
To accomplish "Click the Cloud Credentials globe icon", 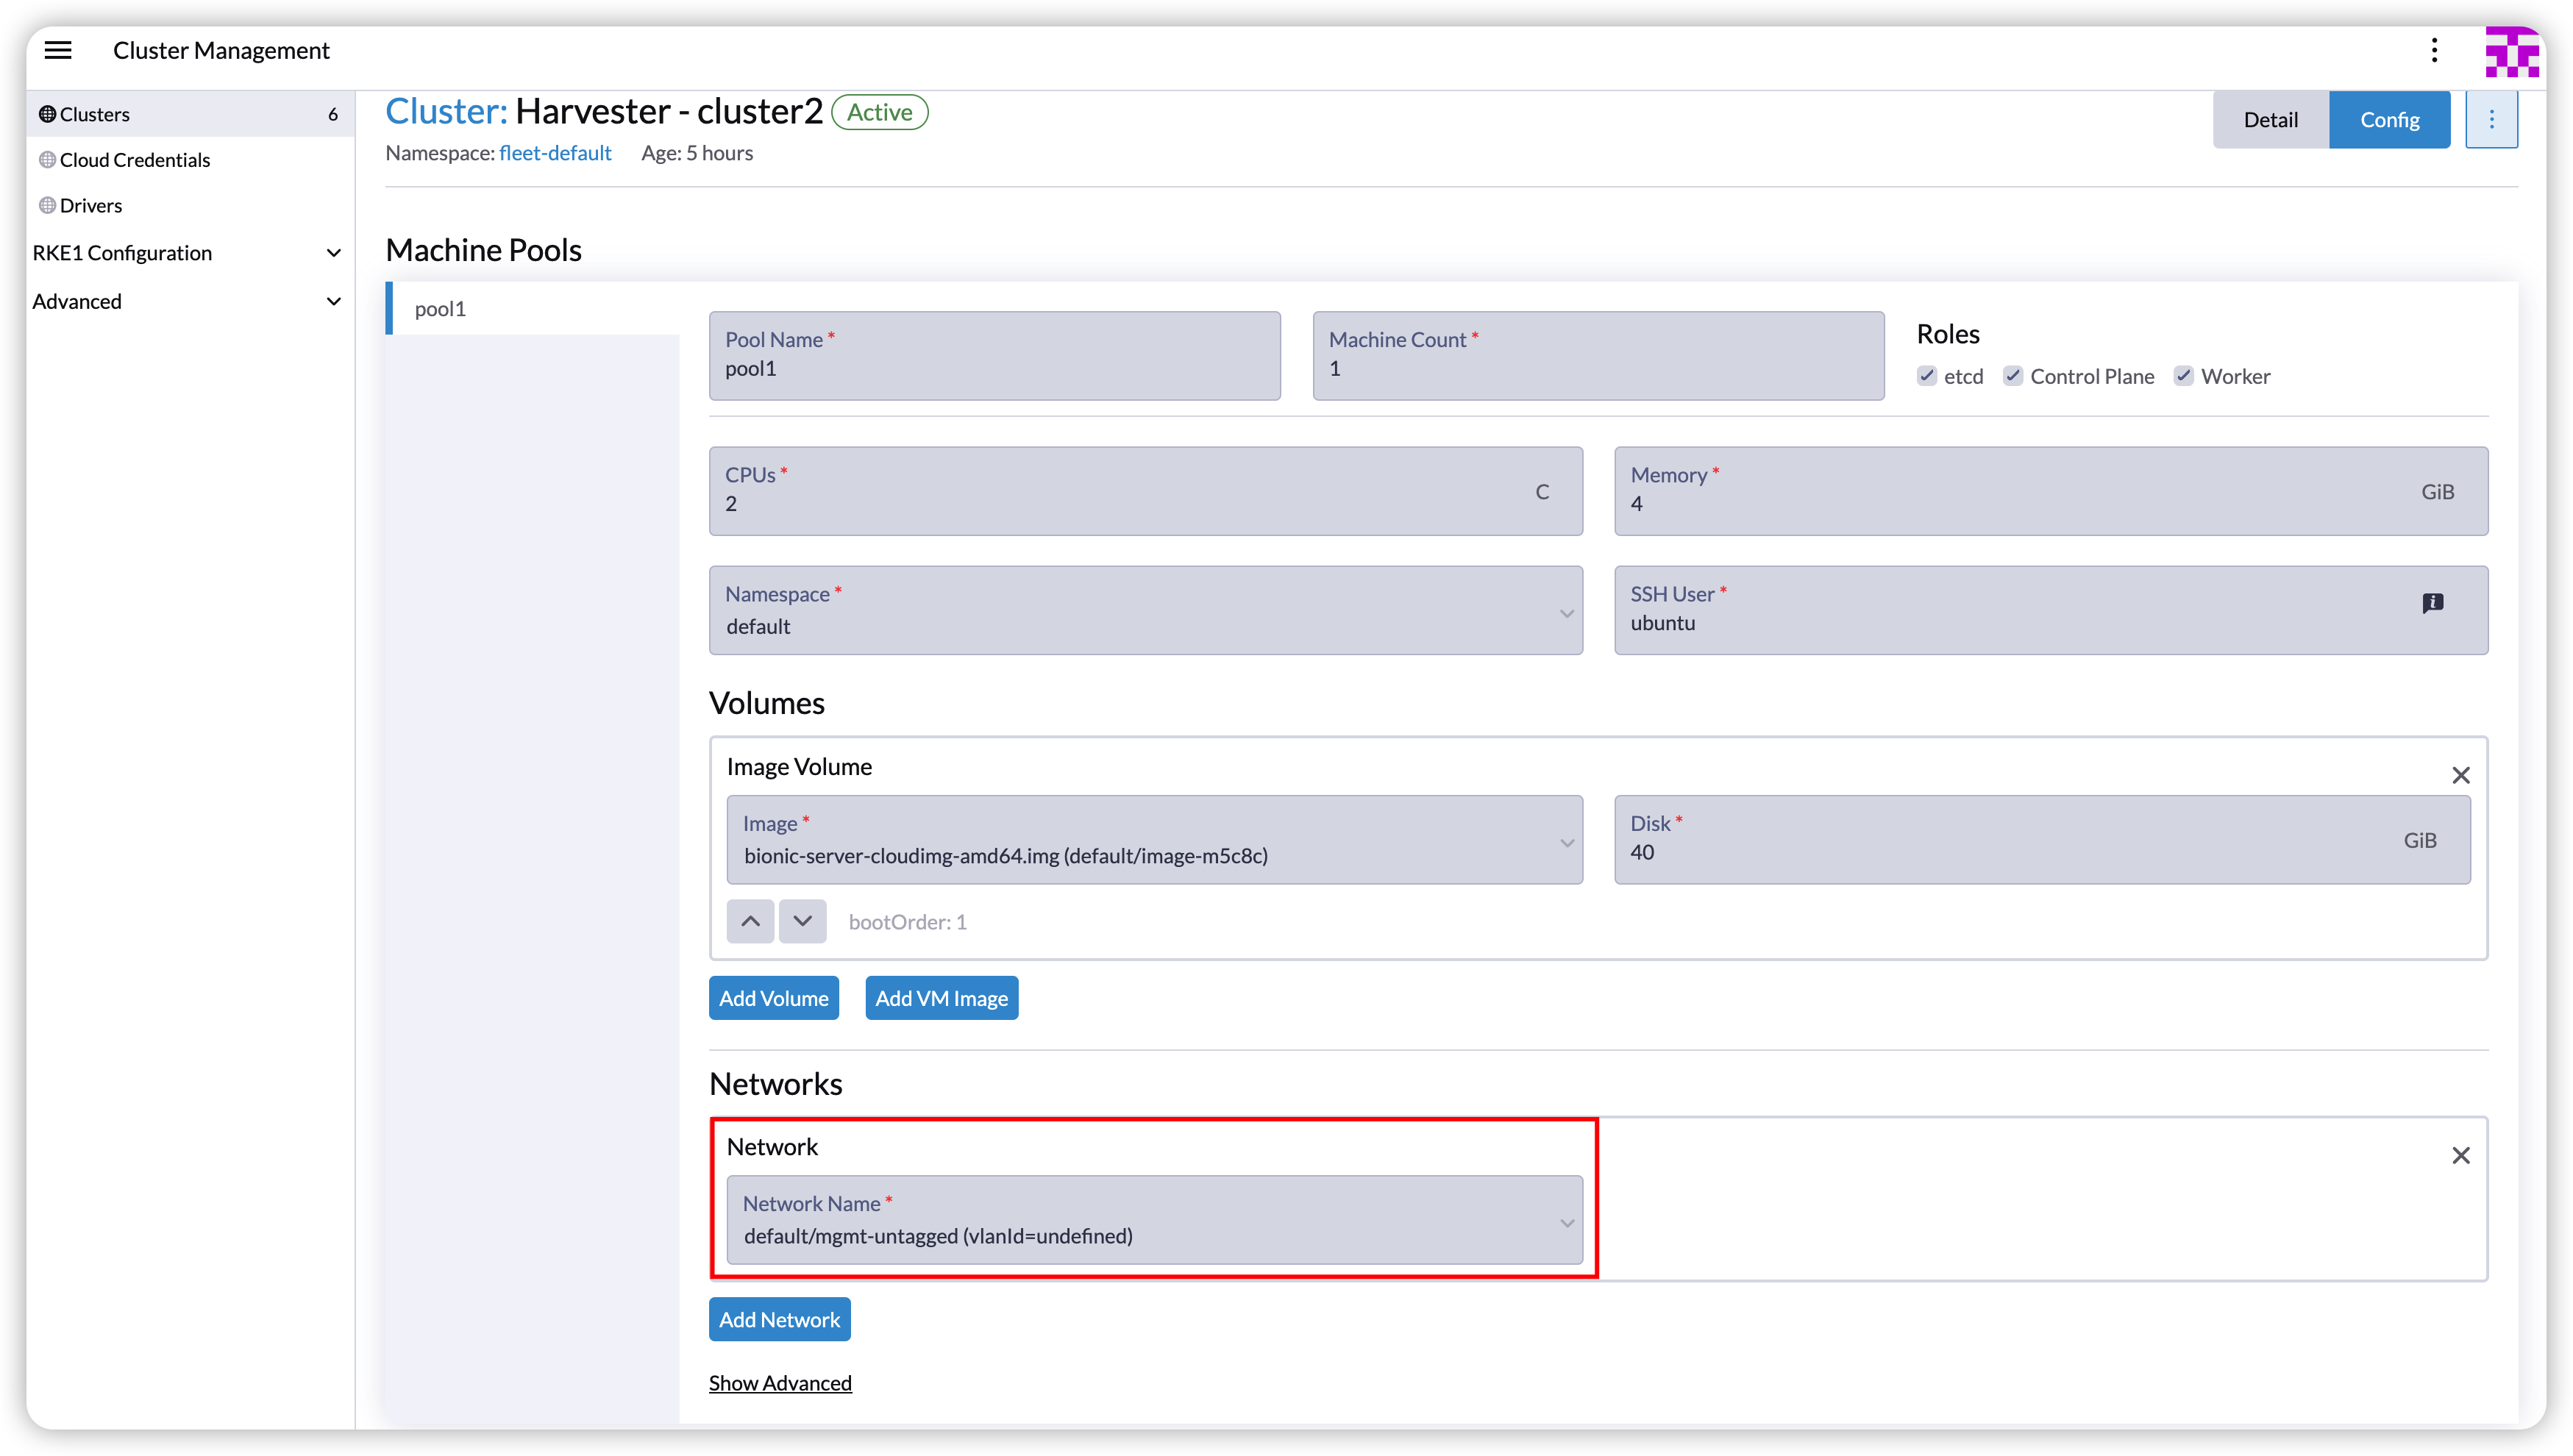I will tap(47, 160).
